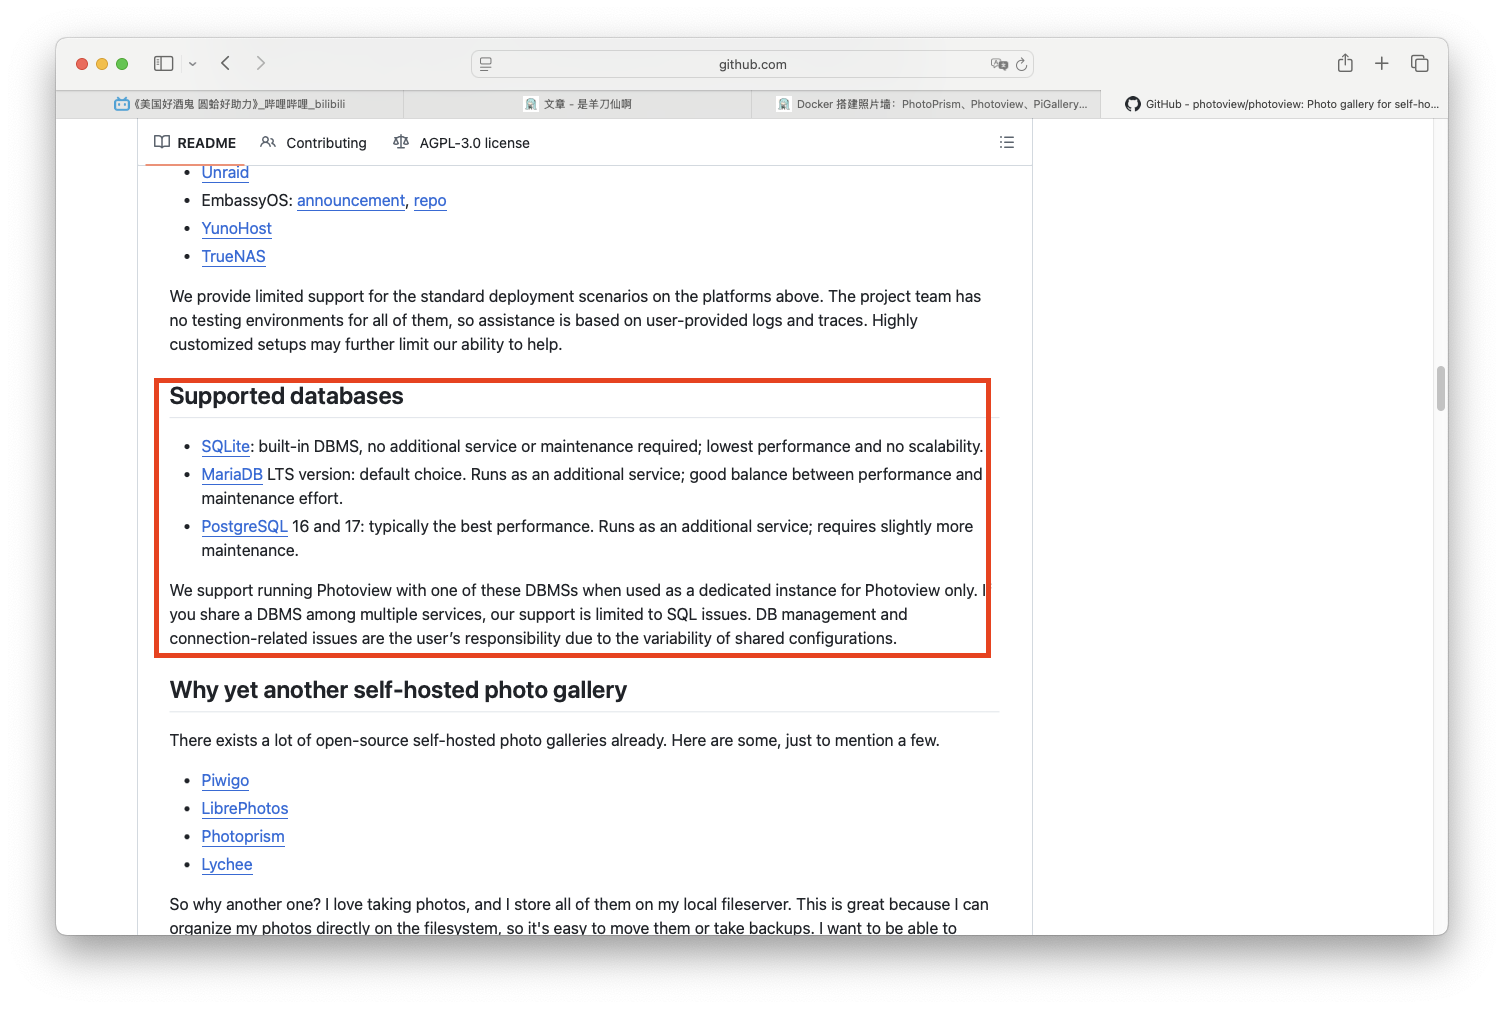Open sidebar options dropdown chevron
This screenshot has width=1504, height=1009.
[193, 64]
